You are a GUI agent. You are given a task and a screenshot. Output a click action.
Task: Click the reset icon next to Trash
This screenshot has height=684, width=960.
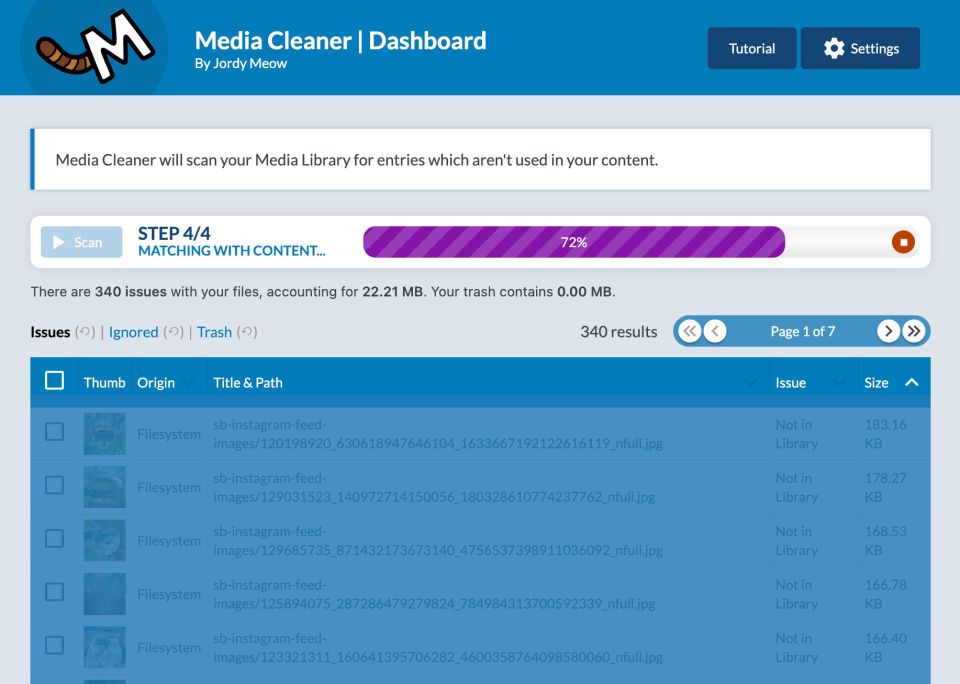pyautogui.click(x=247, y=332)
